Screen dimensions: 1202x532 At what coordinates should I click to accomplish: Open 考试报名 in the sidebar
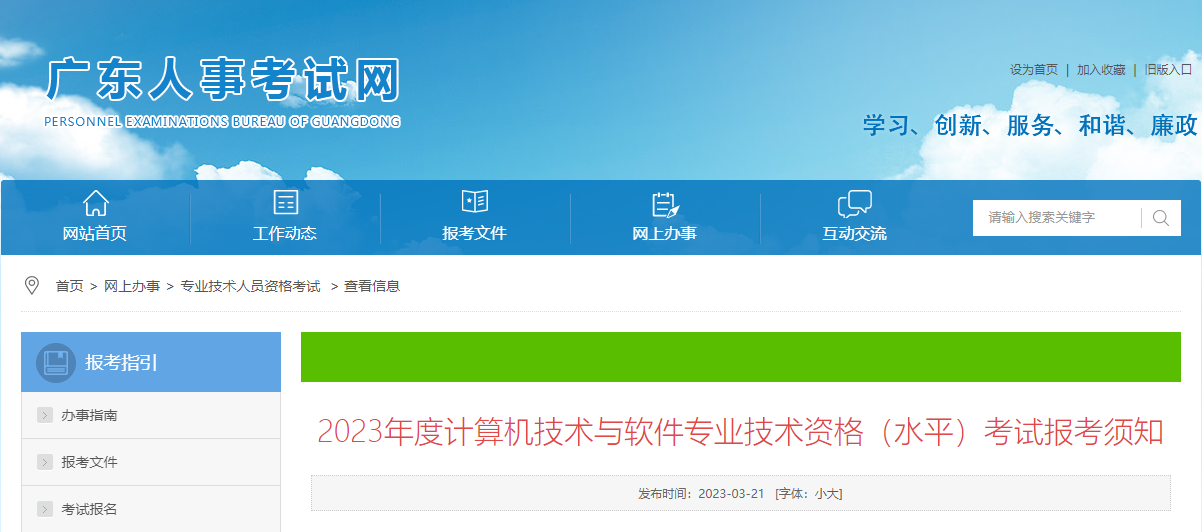[89, 509]
